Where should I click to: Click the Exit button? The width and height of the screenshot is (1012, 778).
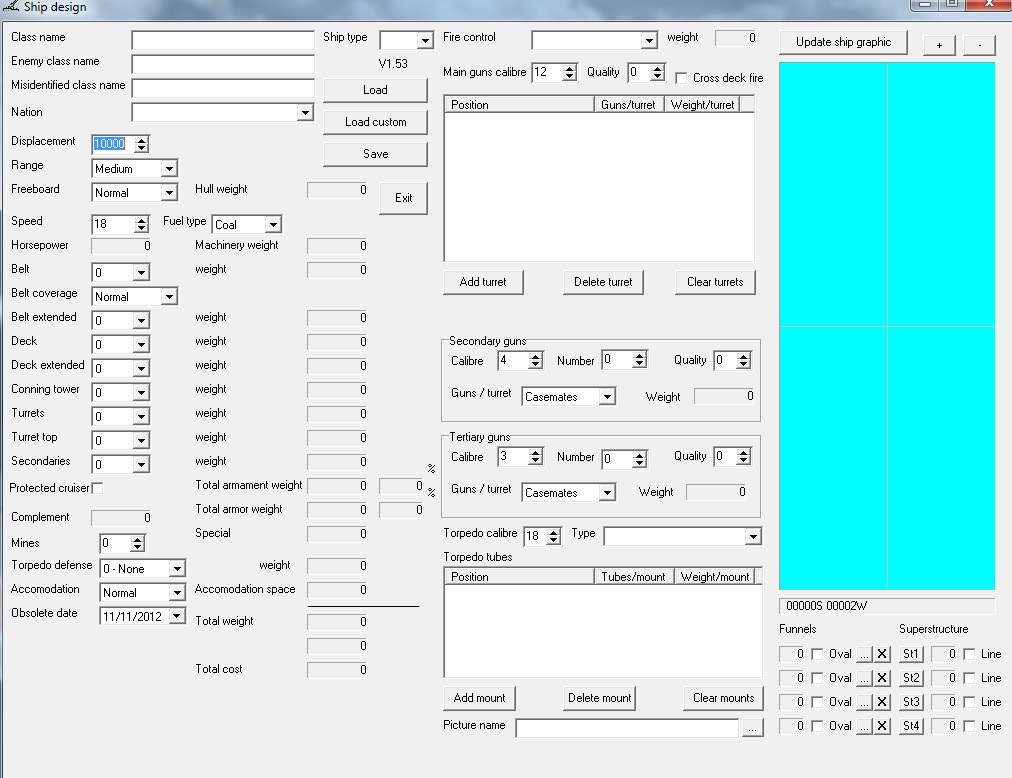pos(403,198)
